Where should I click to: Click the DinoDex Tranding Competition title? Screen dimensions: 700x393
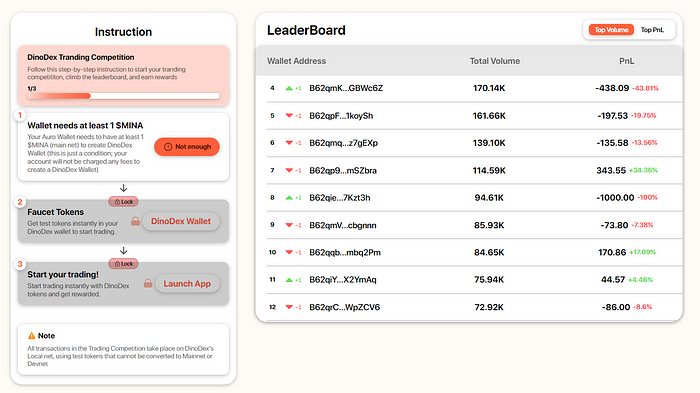click(81, 57)
